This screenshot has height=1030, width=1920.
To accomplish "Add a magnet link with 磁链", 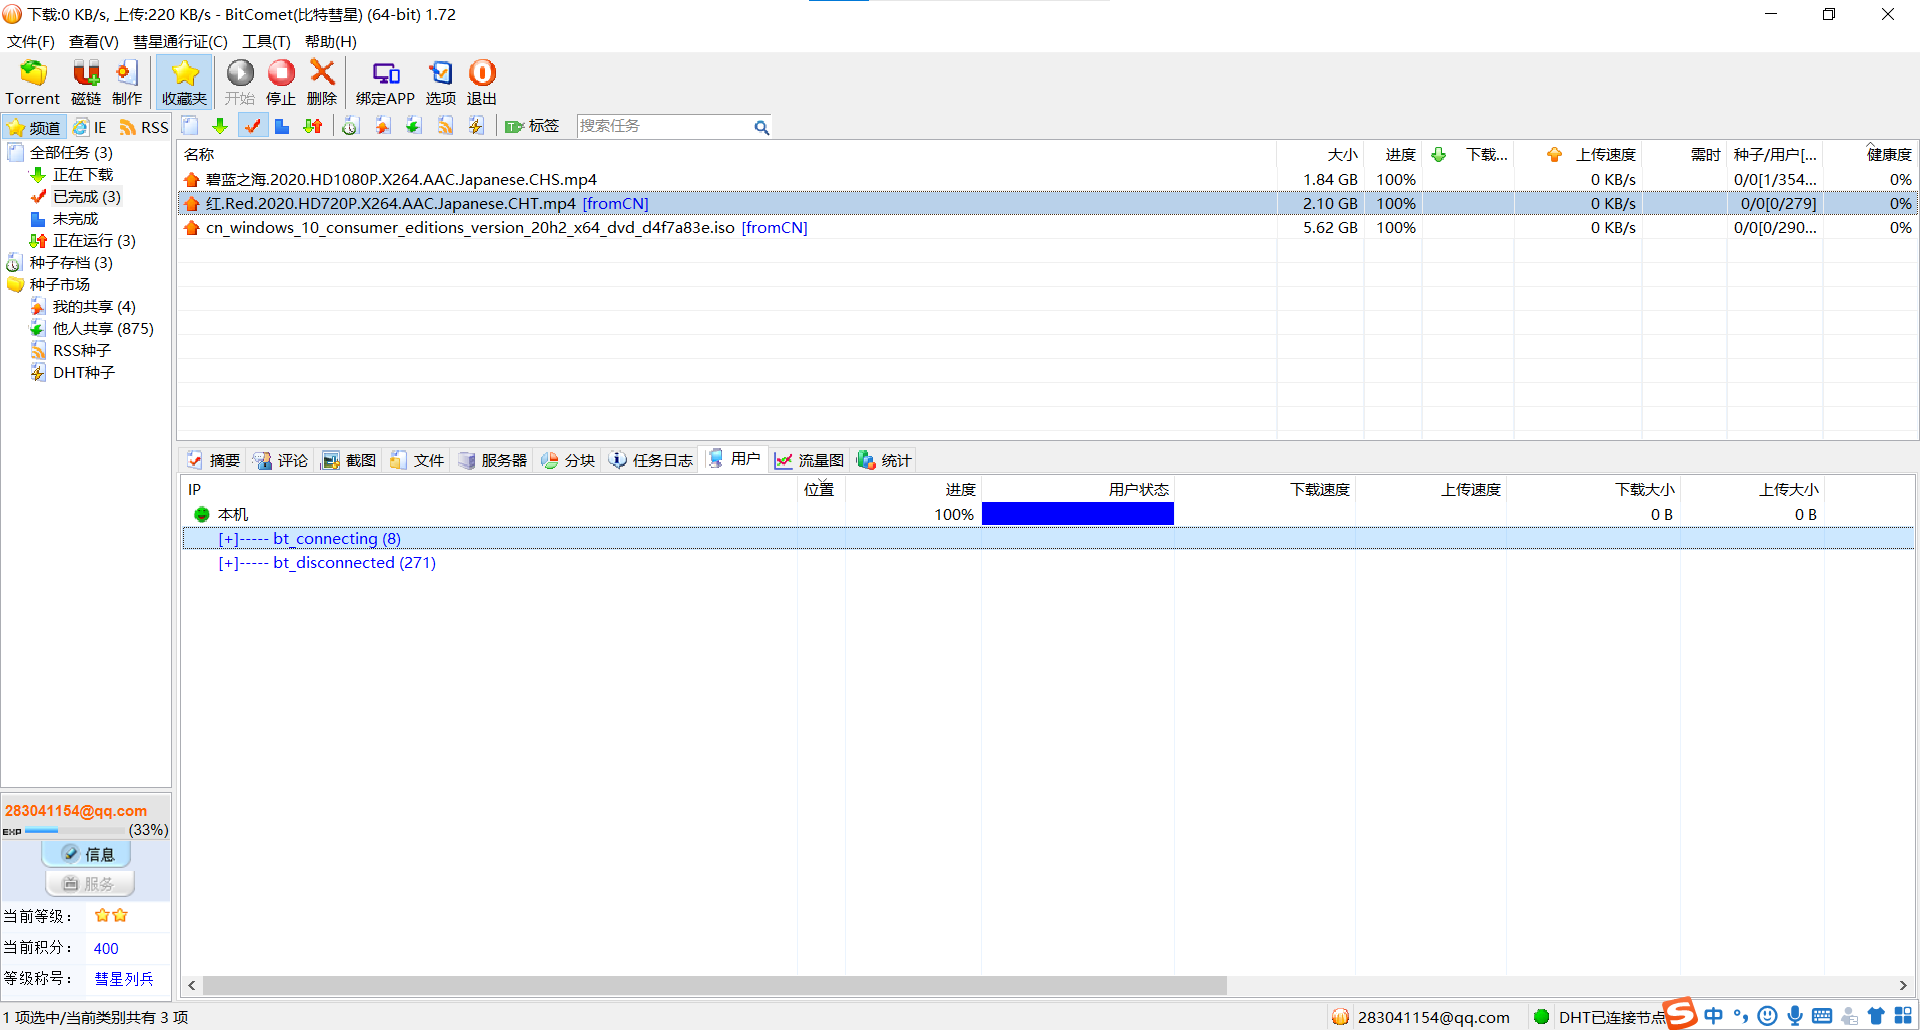I will [86, 82].
